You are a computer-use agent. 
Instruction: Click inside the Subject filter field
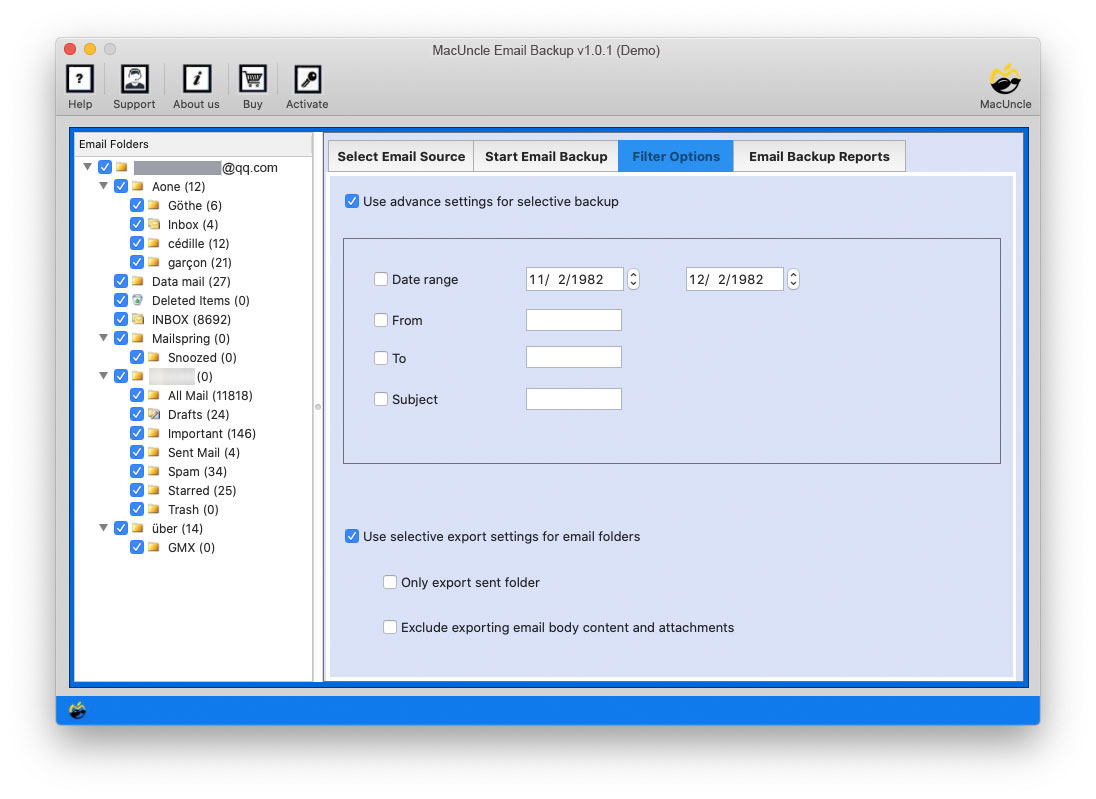tap(573, 398)
